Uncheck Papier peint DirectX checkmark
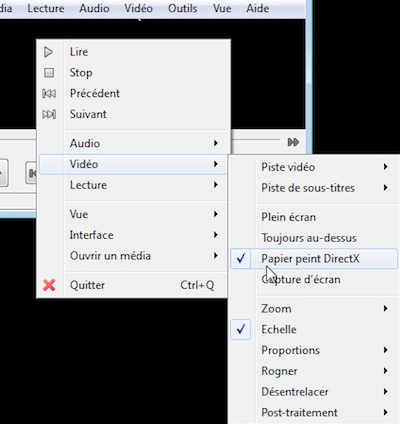Screen dimensions: 400x424 coord(241,258)
